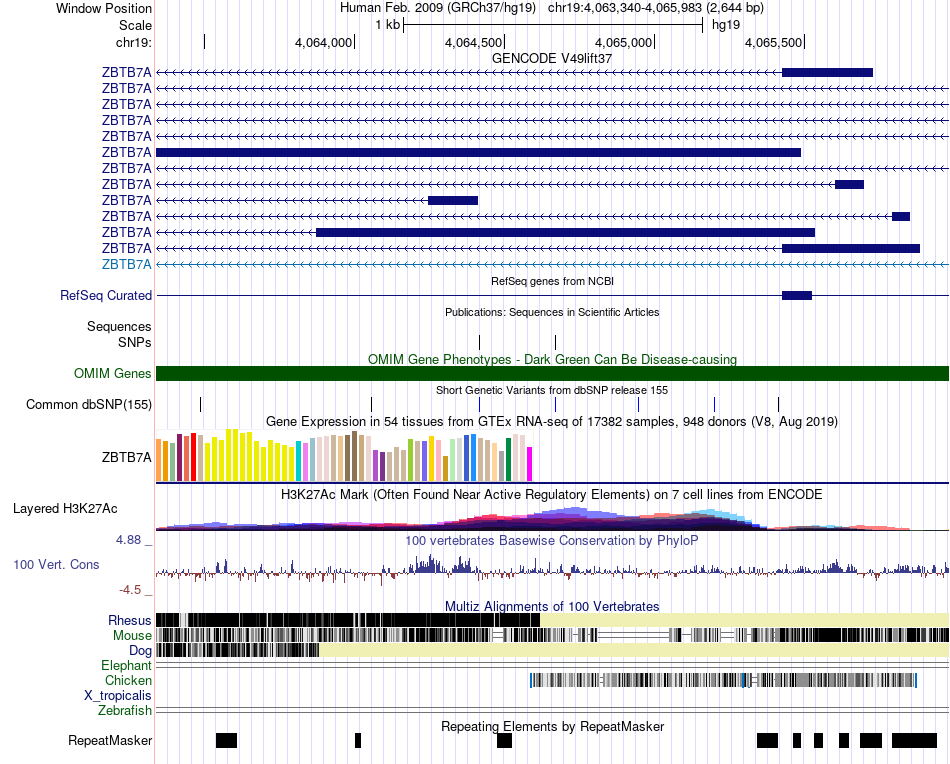Click the 100 Vert. Cons label
The height and width of the screenshot is (764, 950).
pos(56,564)
